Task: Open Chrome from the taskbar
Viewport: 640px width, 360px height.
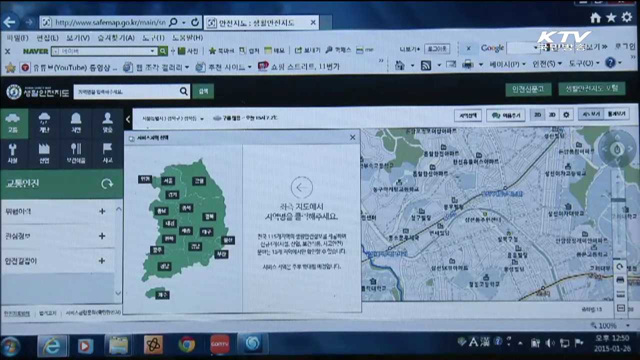Action: coord(187,345)
